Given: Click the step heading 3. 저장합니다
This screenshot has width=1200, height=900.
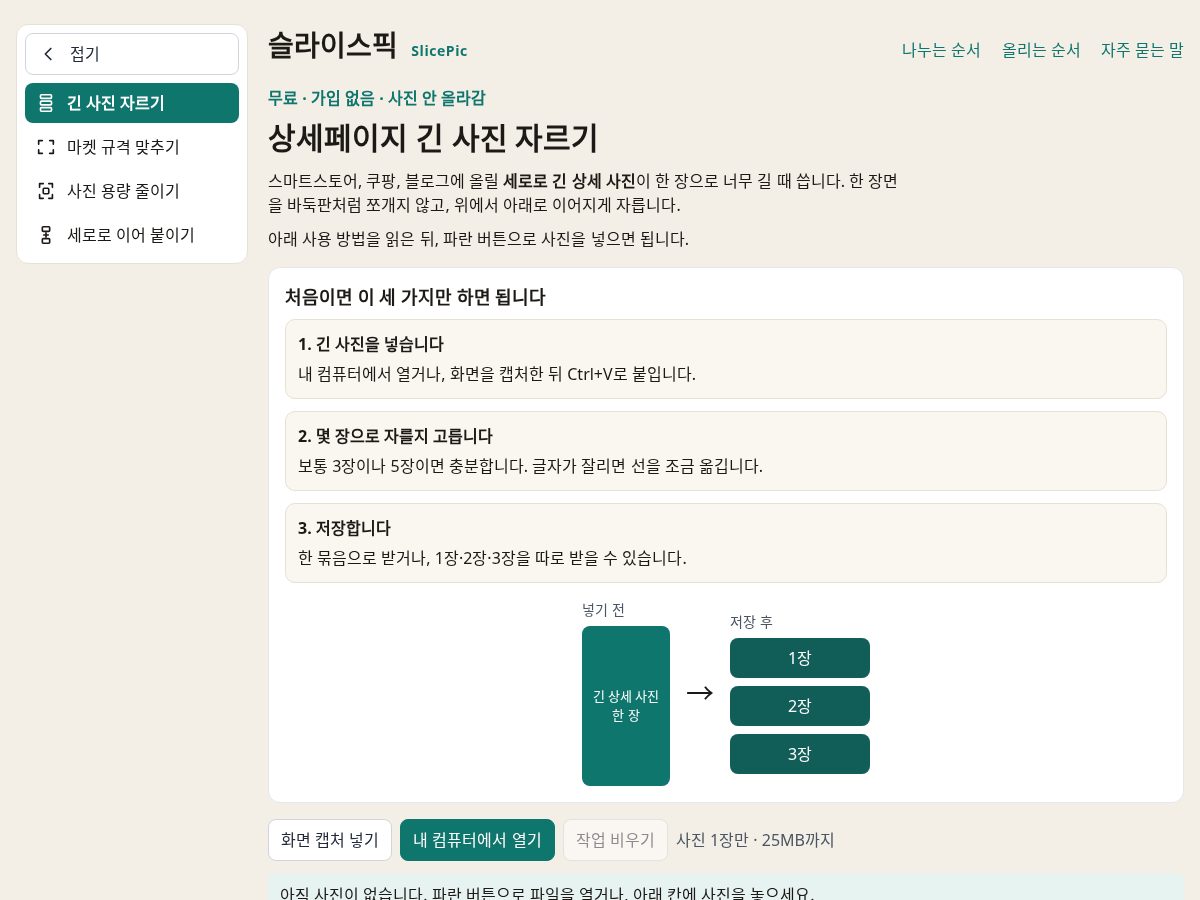Looking at the screenshot, I should coord(344,528).
